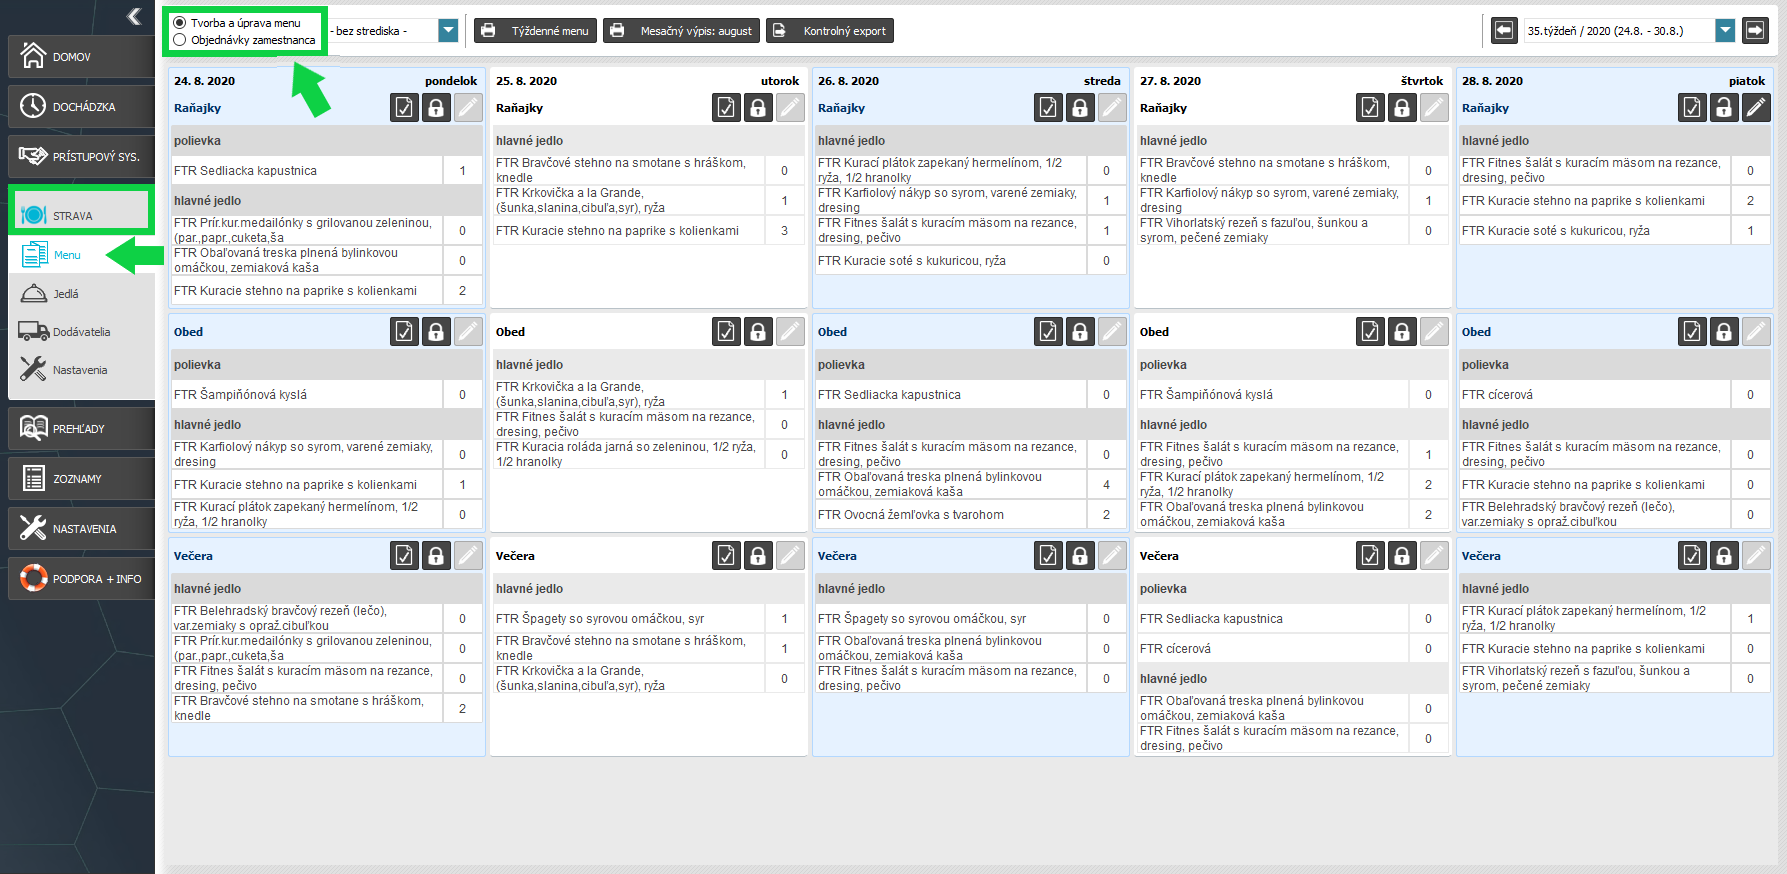1787x874 pixels.
Task: Go to previous week arrow button
Action: coord(1505,31)
